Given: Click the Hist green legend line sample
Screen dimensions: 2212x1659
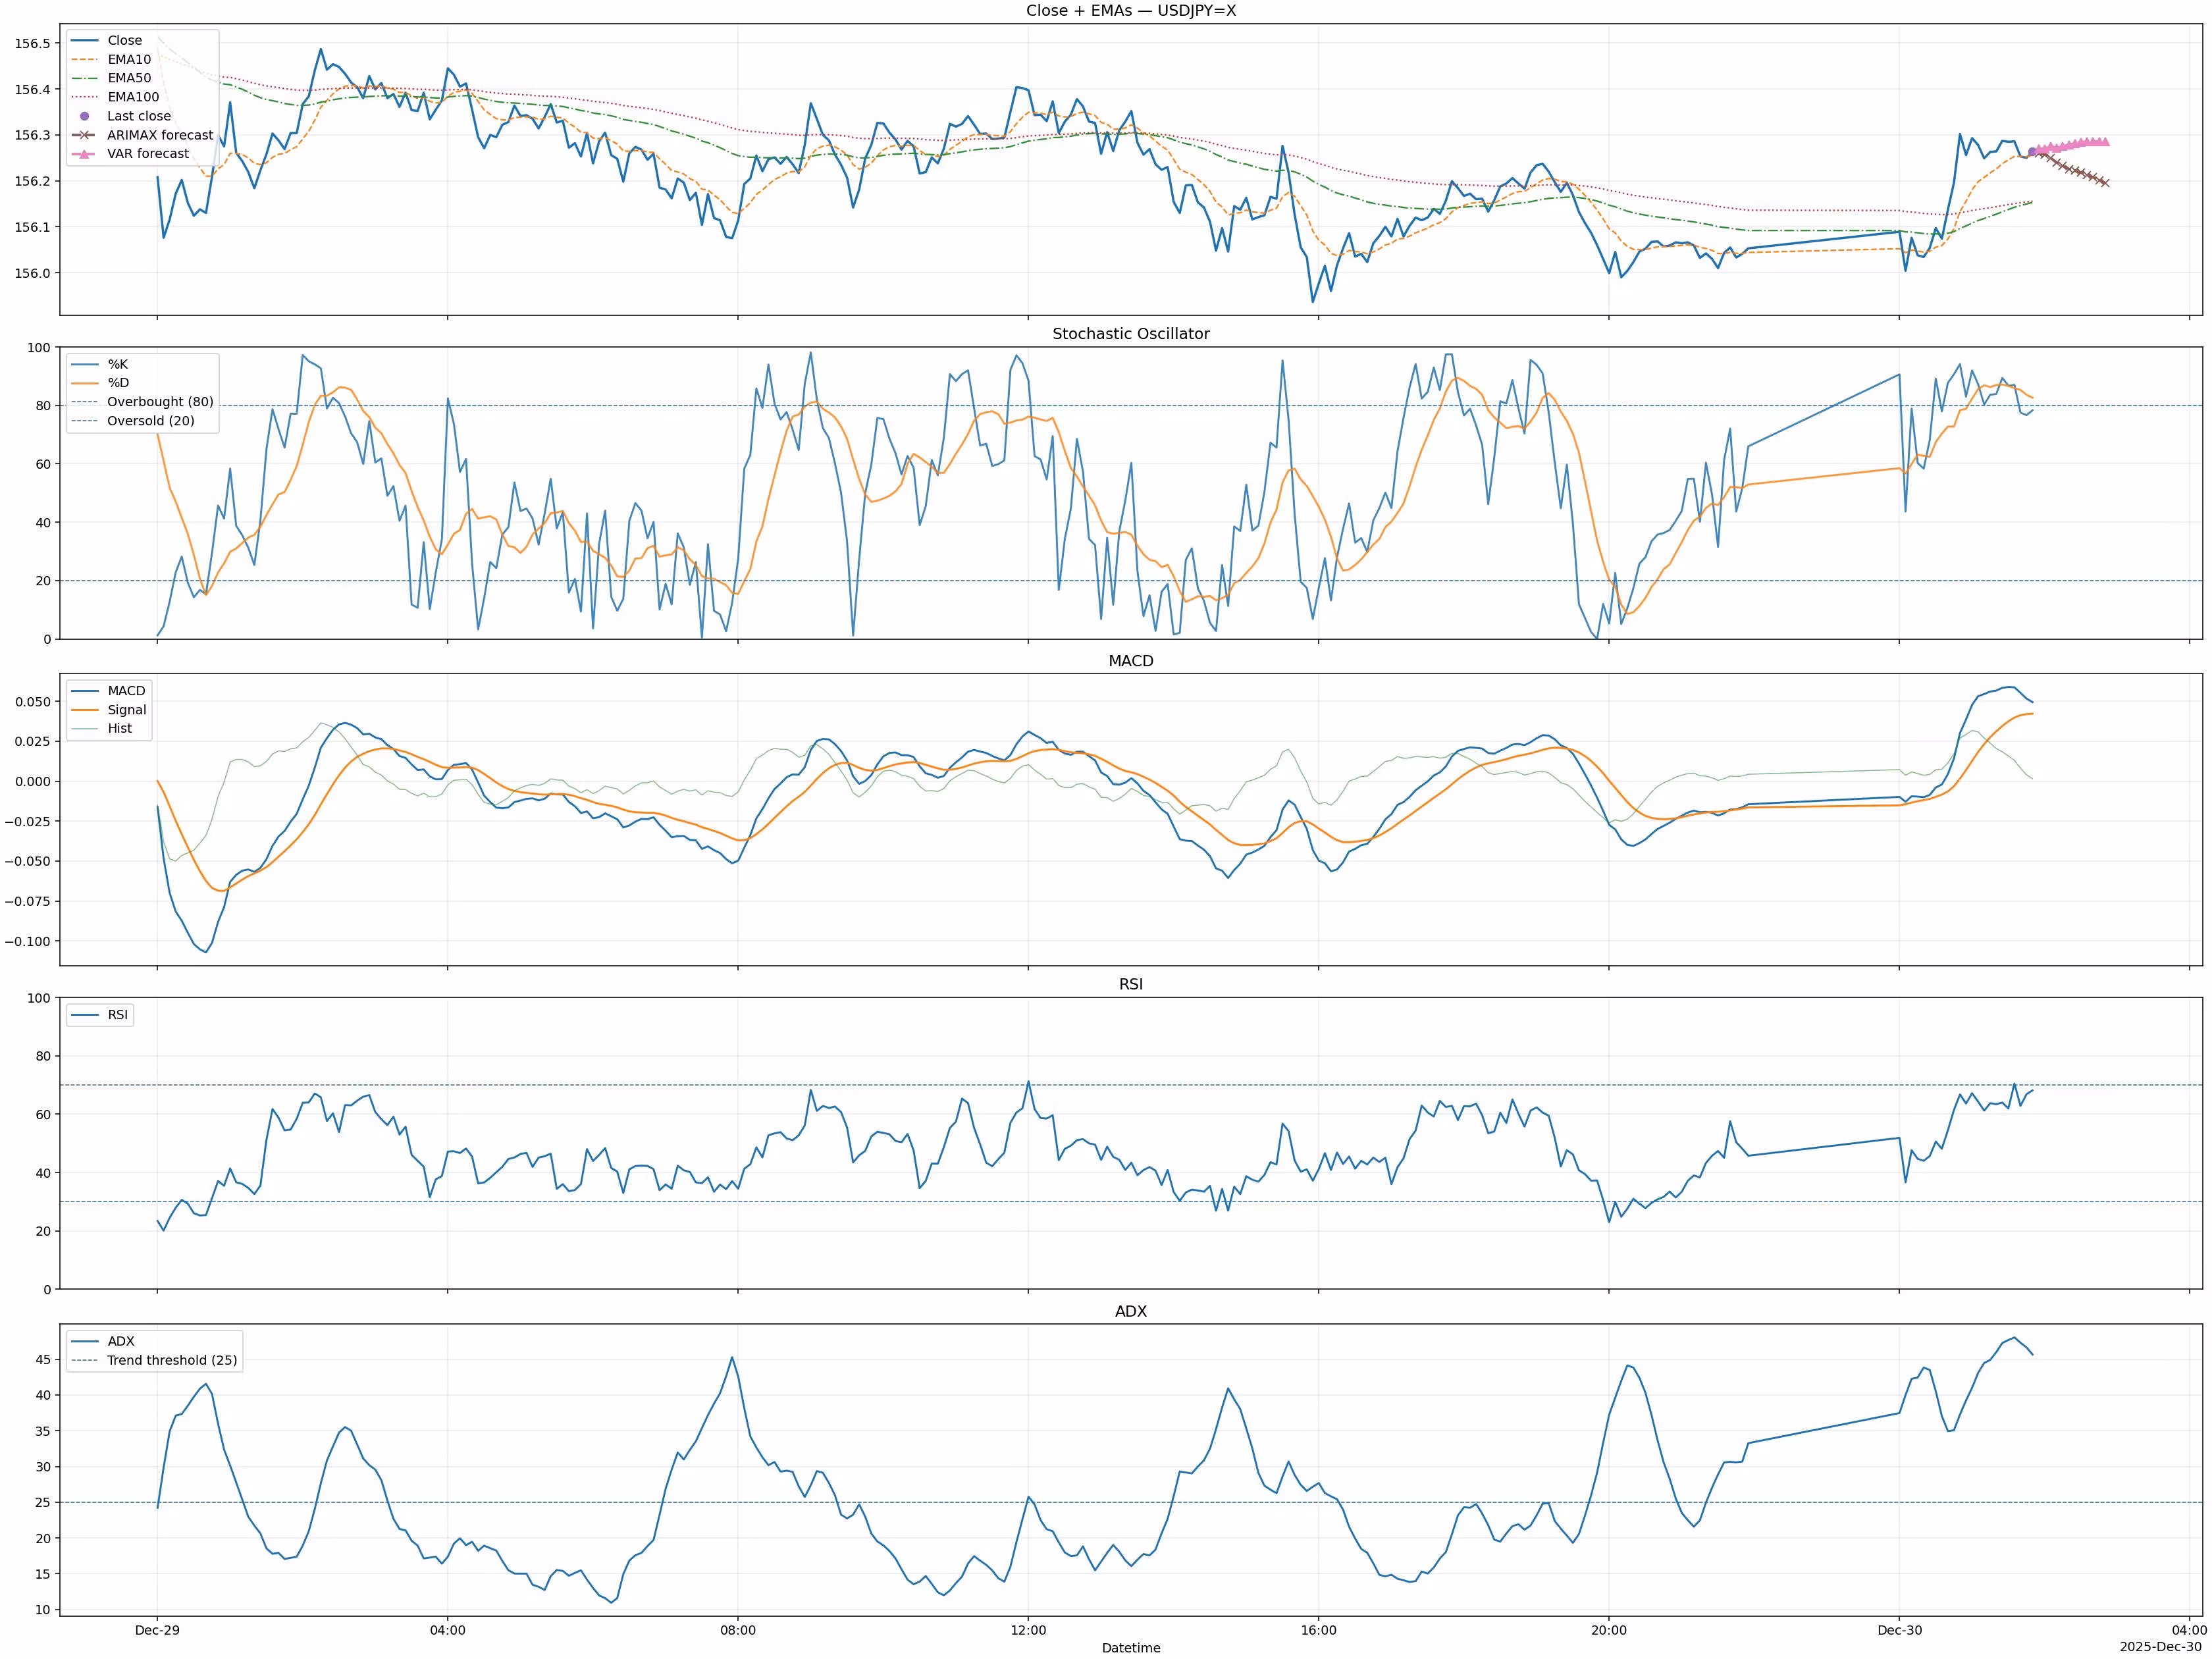Looking at the screenshot, I should click(85, 729).
